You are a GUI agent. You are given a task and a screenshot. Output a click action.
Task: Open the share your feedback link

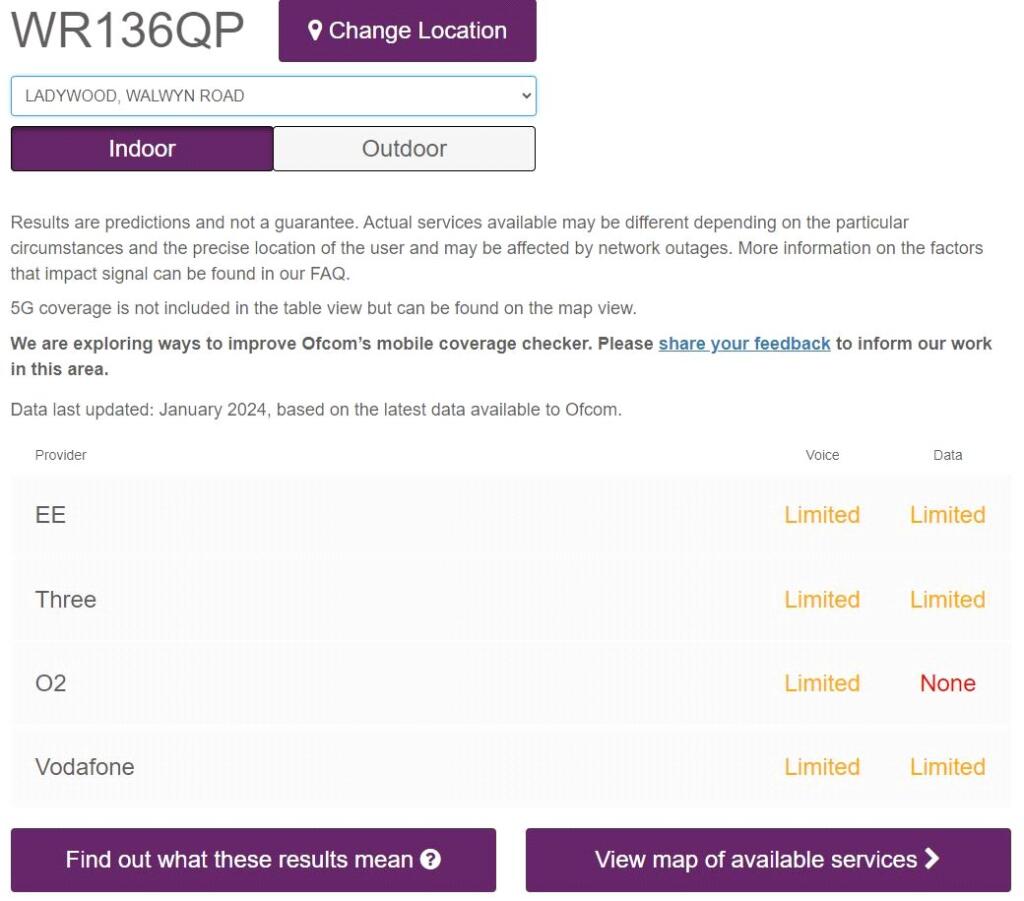(x=744, y=343)
